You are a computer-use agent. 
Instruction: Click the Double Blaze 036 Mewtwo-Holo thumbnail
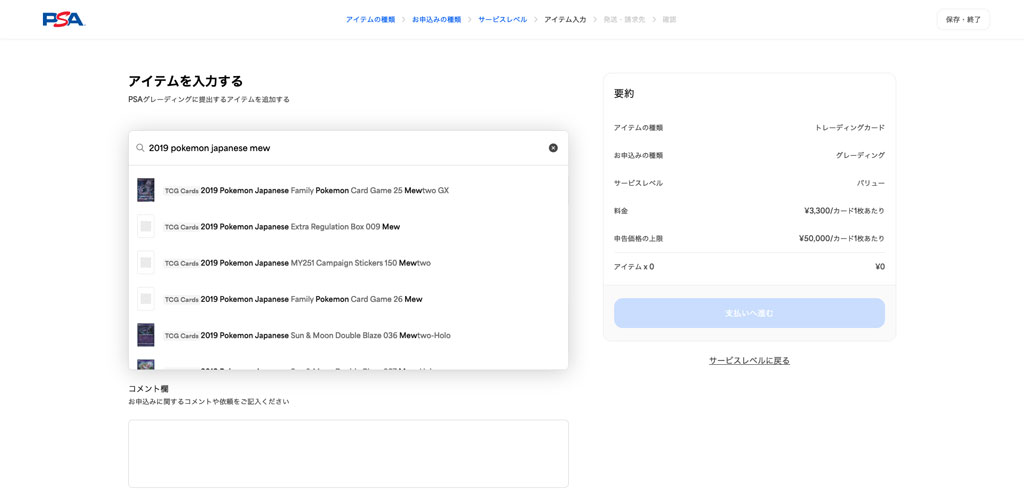(x=146, y=335)
